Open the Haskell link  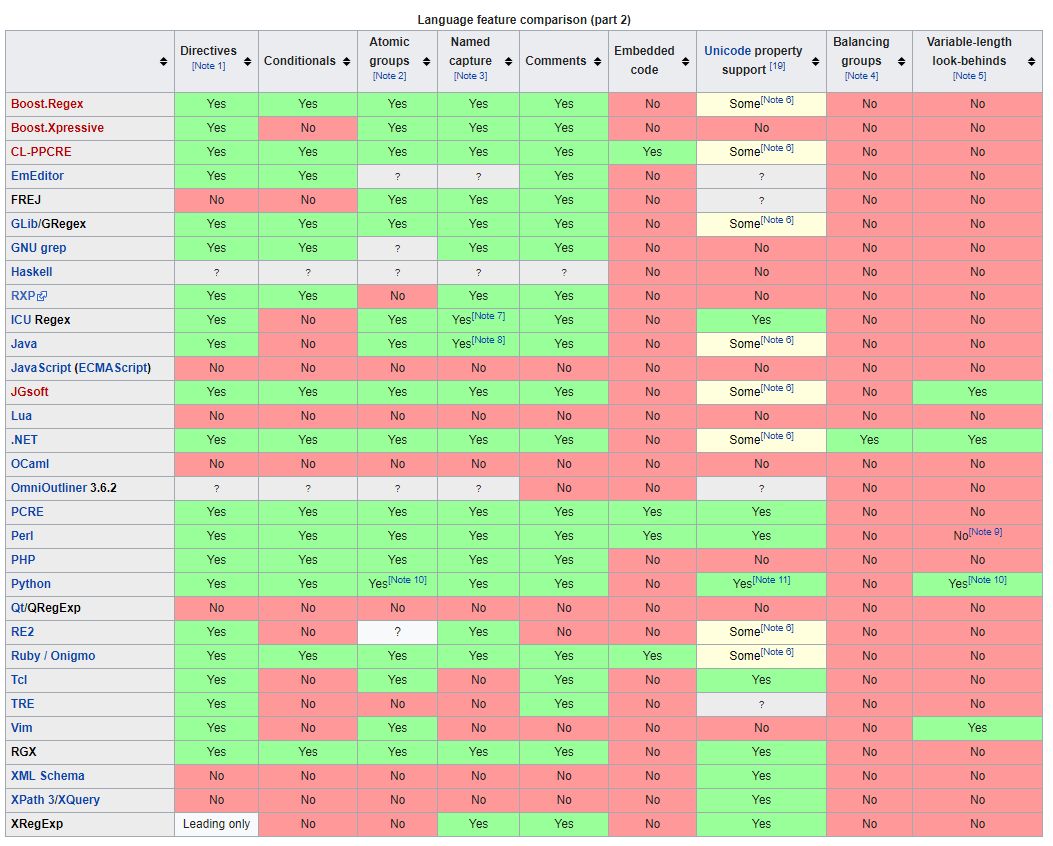pos(32,272)
